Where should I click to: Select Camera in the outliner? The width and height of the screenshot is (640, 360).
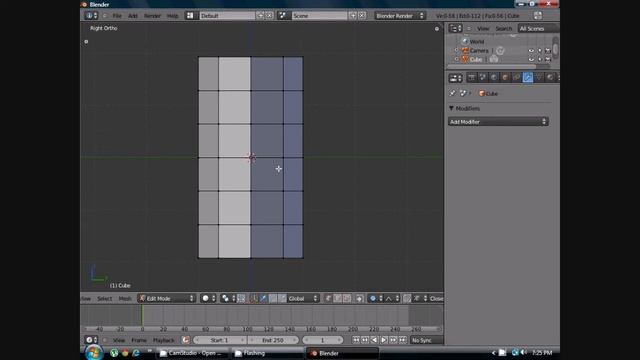pyautogui.click(x=479, y=51)
